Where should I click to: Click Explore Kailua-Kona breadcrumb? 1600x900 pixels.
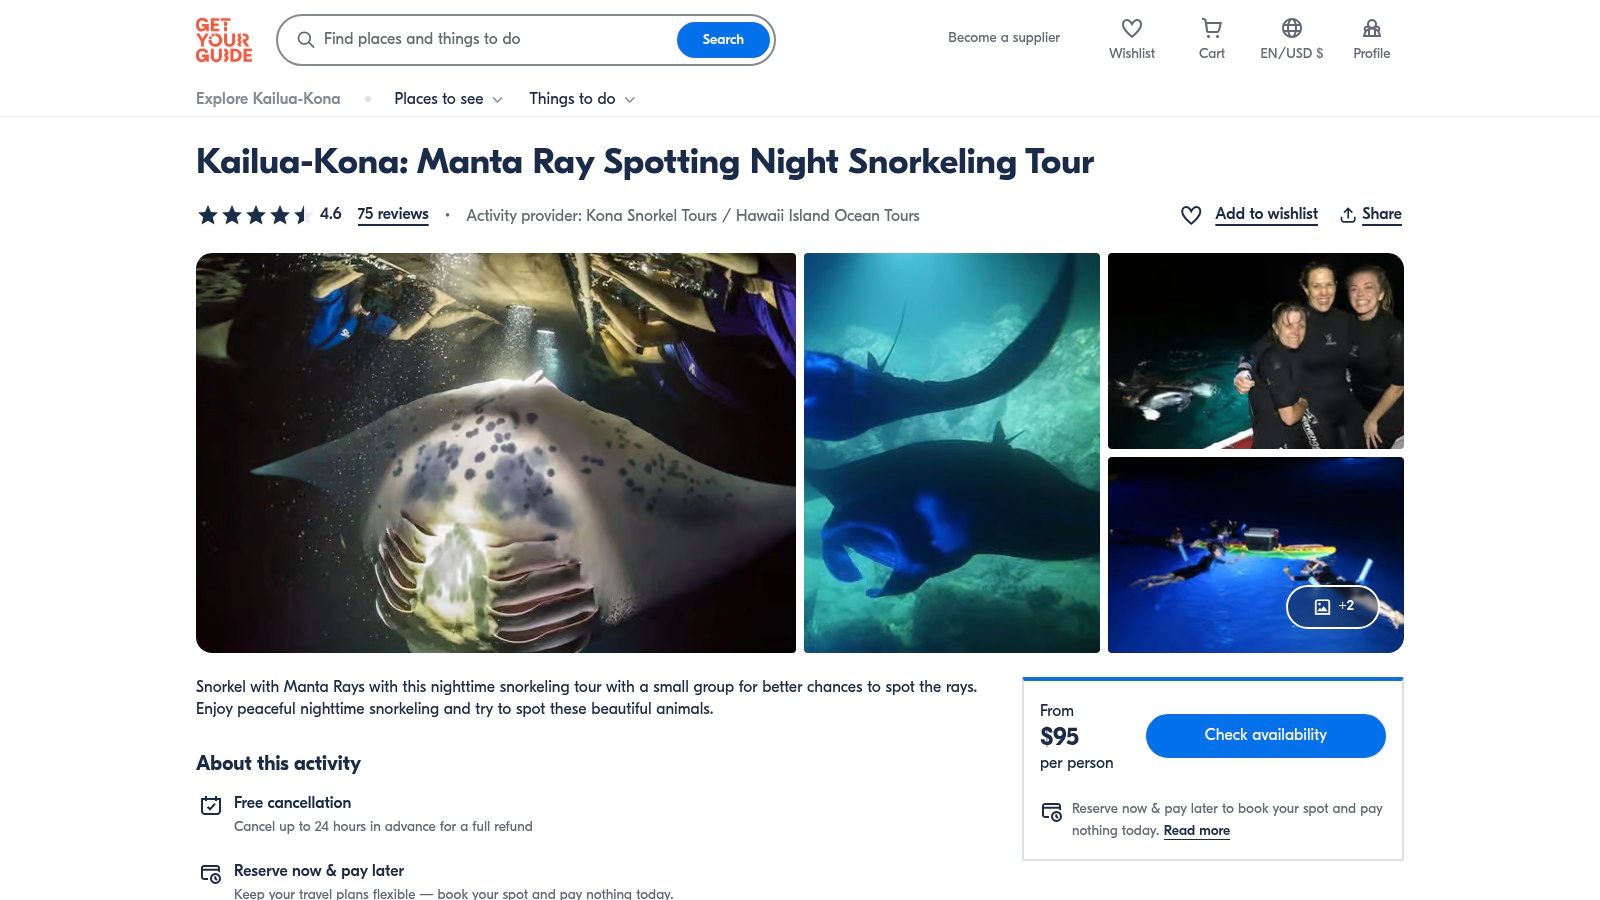tap(267, 98)
